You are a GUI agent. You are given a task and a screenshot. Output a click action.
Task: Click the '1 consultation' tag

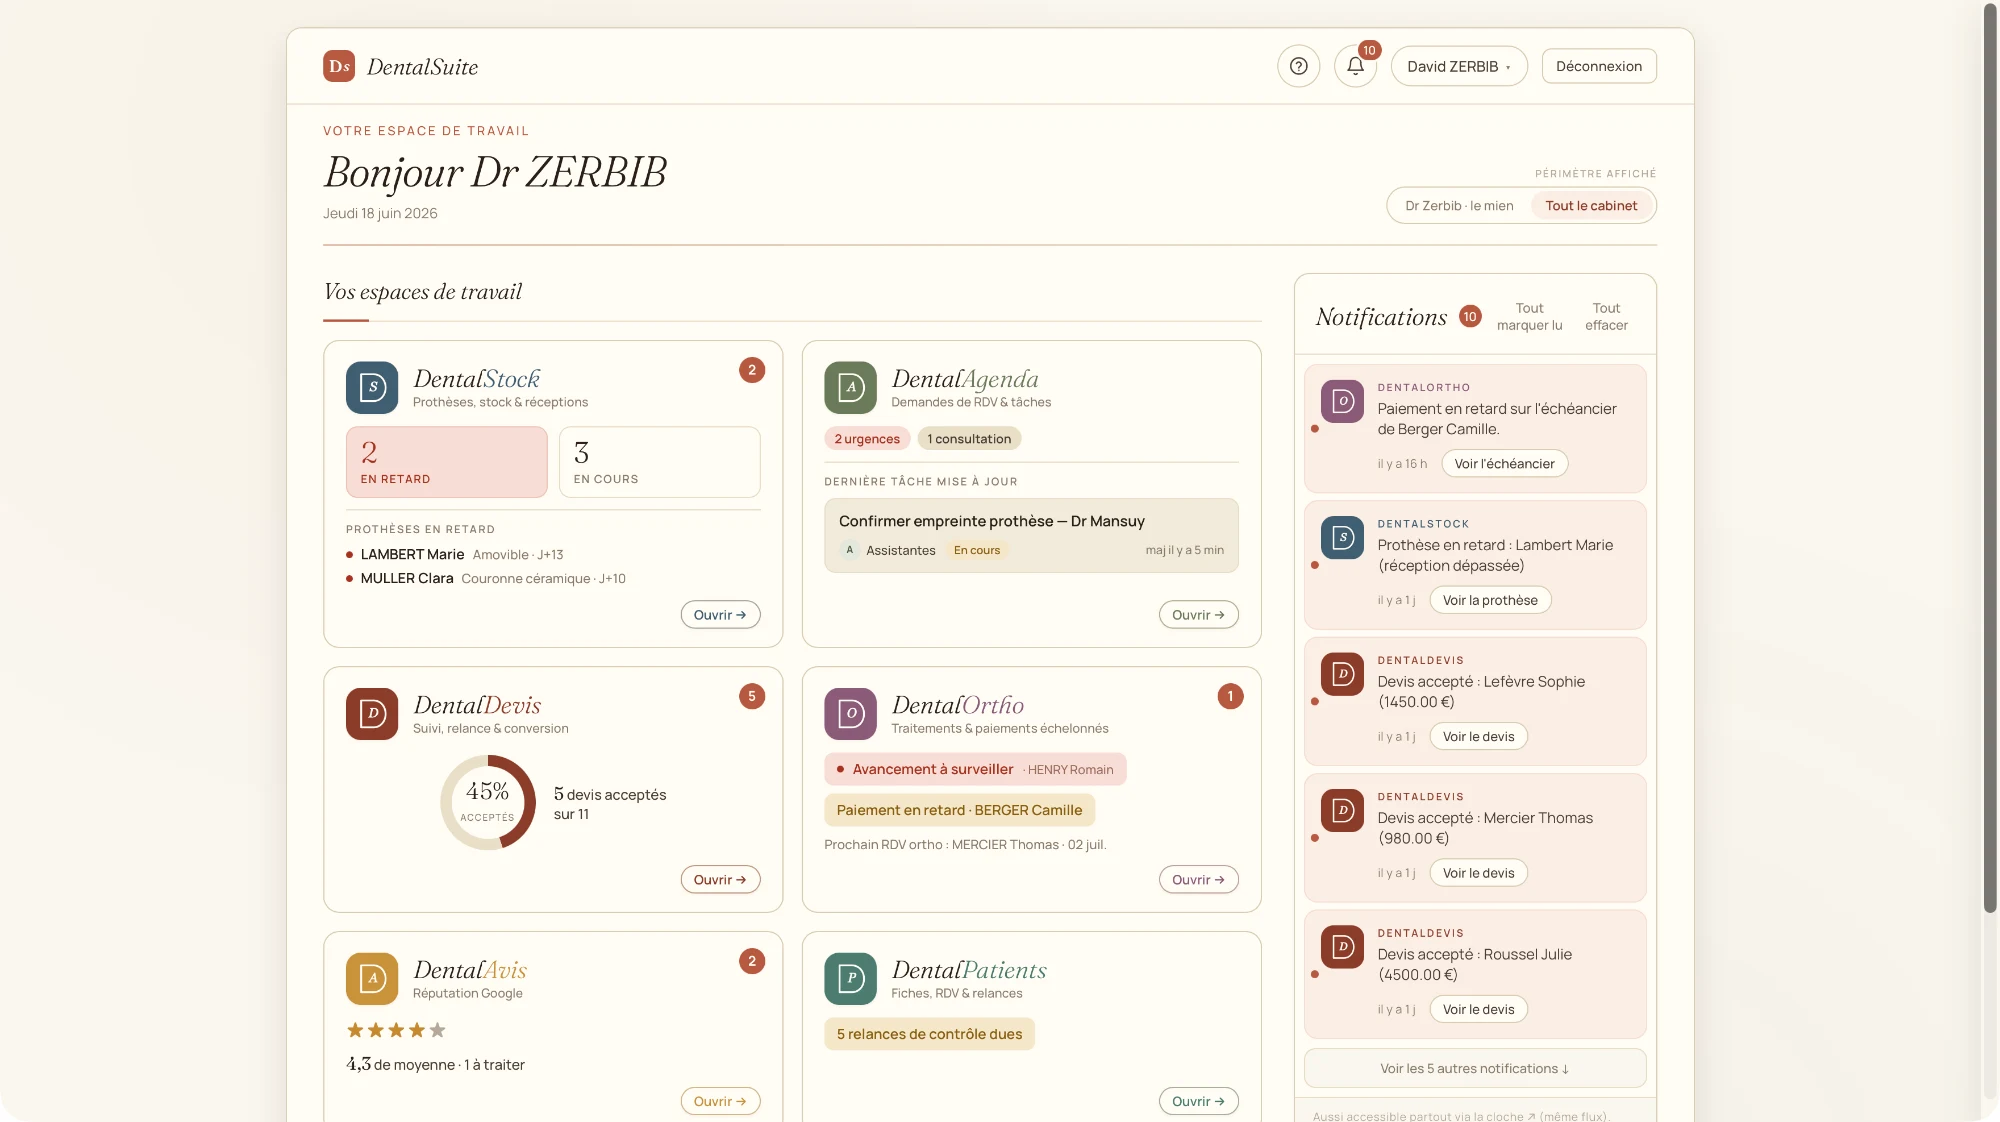(969, 439)
